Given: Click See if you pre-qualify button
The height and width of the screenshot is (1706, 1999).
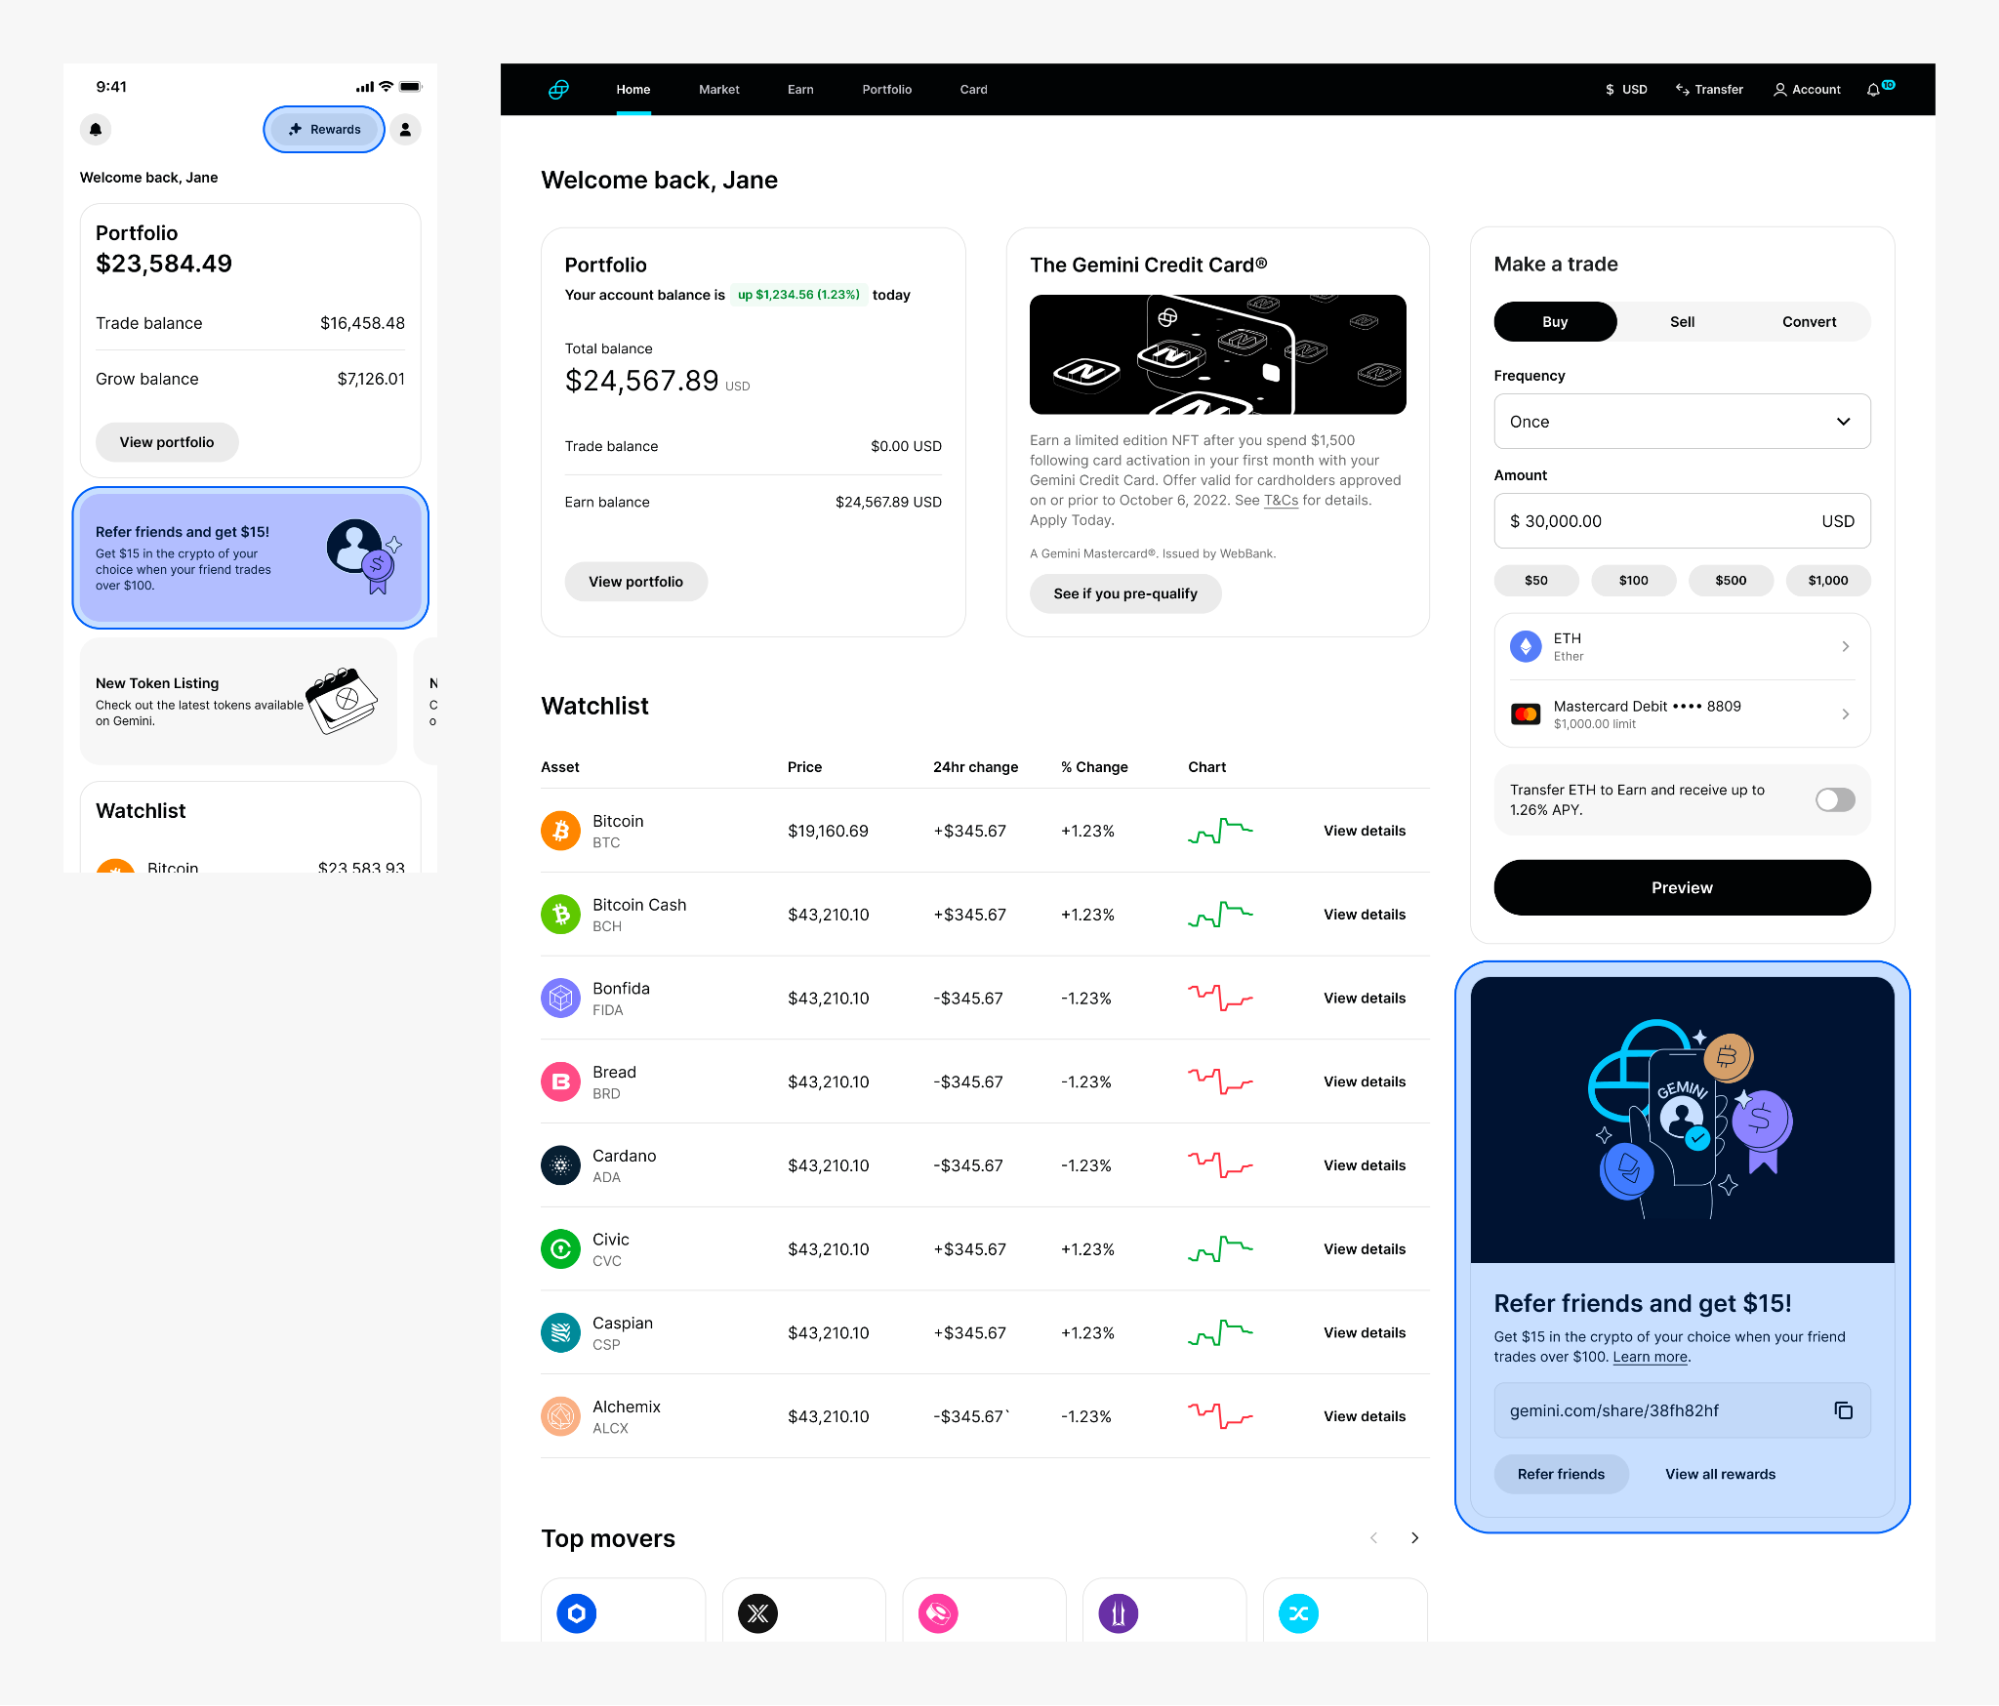Looking at the screenshot, I should [x=1124, y=592].
